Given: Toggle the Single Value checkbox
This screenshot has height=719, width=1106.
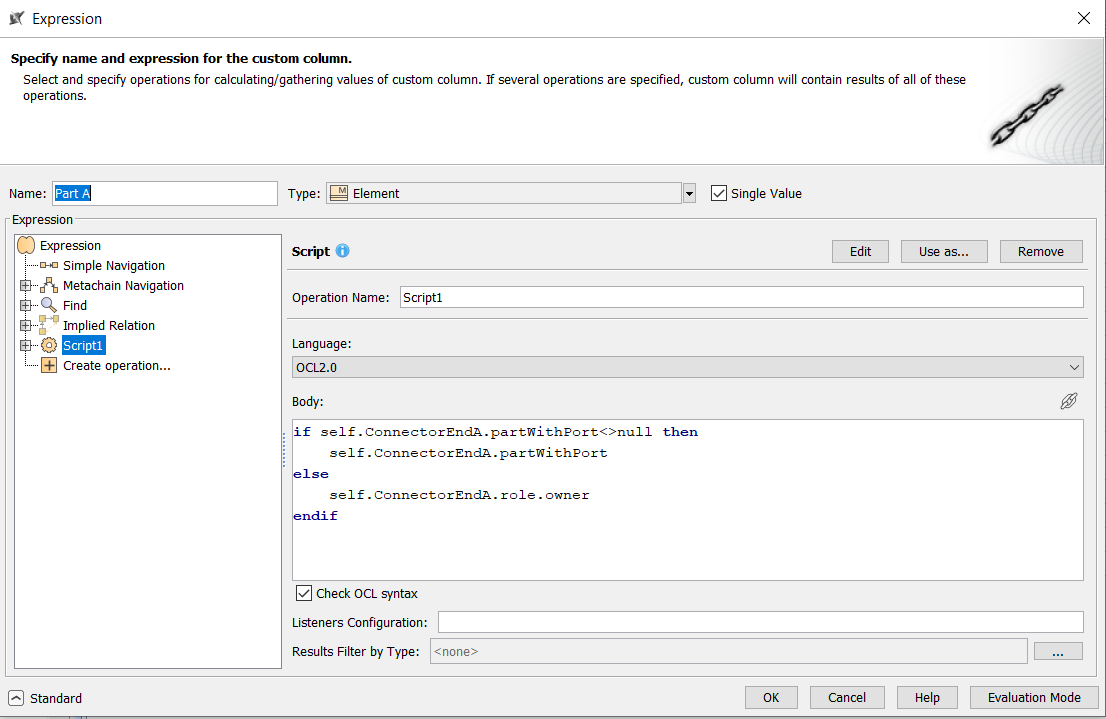Looking at the screenshot, I should point(718,193).
